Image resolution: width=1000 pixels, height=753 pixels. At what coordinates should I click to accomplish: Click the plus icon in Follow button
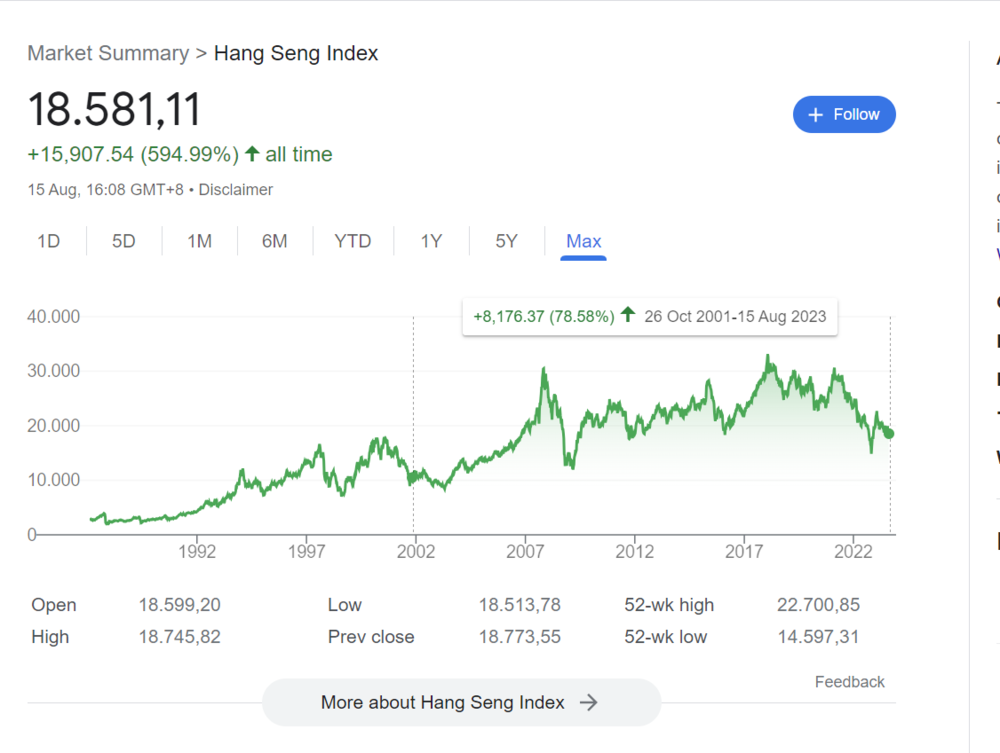tap(816, 115)
